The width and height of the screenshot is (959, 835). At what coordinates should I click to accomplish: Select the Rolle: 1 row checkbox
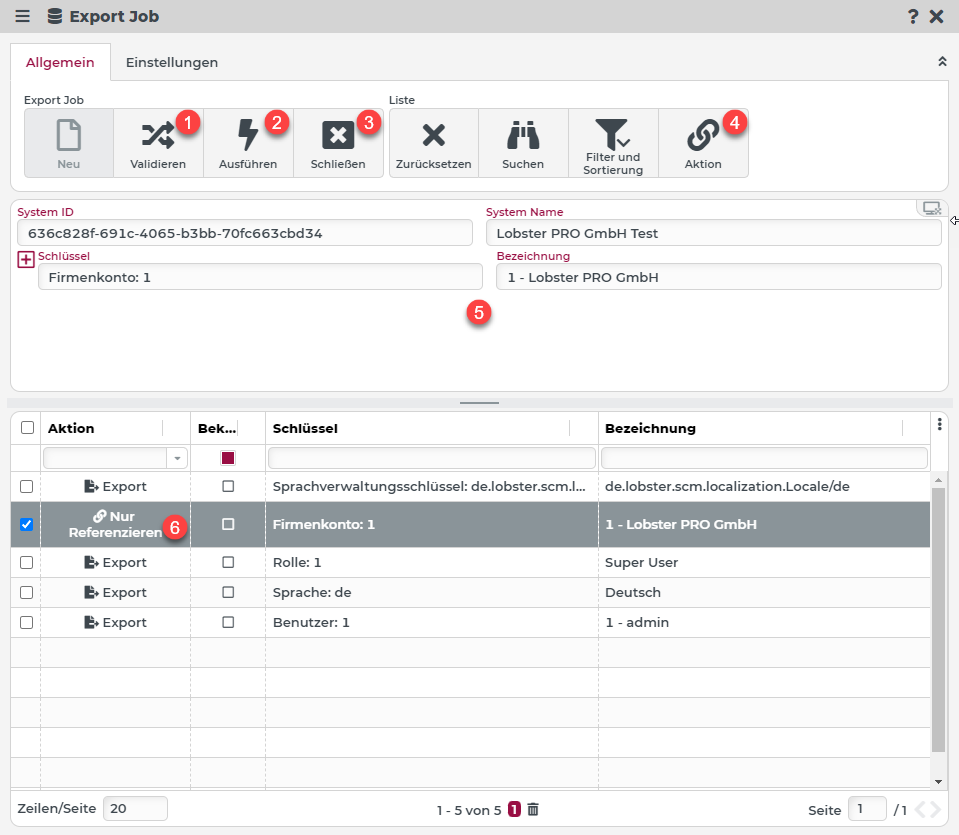tap(26, 562)
